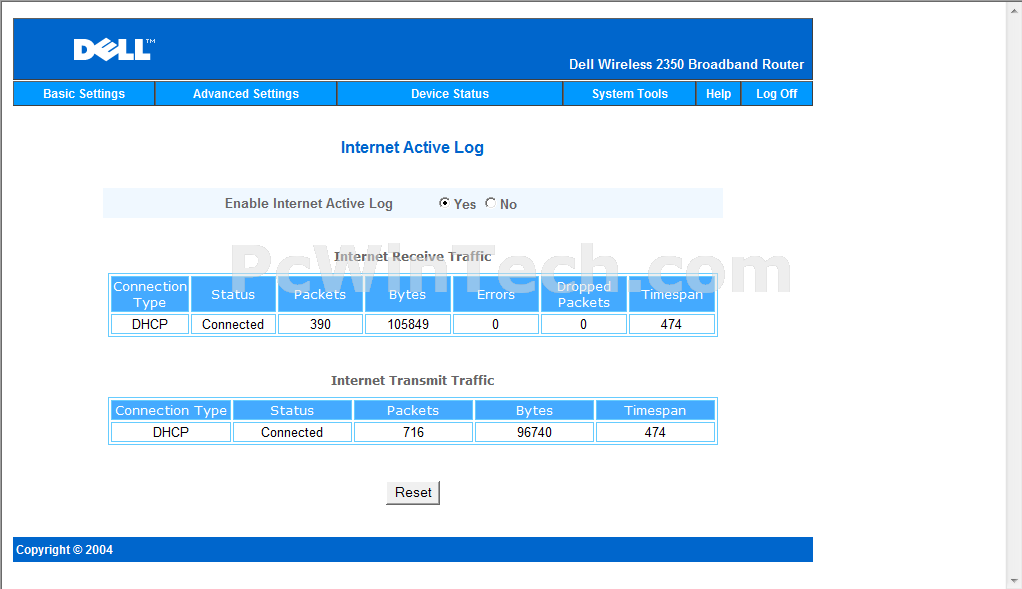Click DHCP cell in transmit traffic table
The image size is (1022, 589).
[171, 433]
